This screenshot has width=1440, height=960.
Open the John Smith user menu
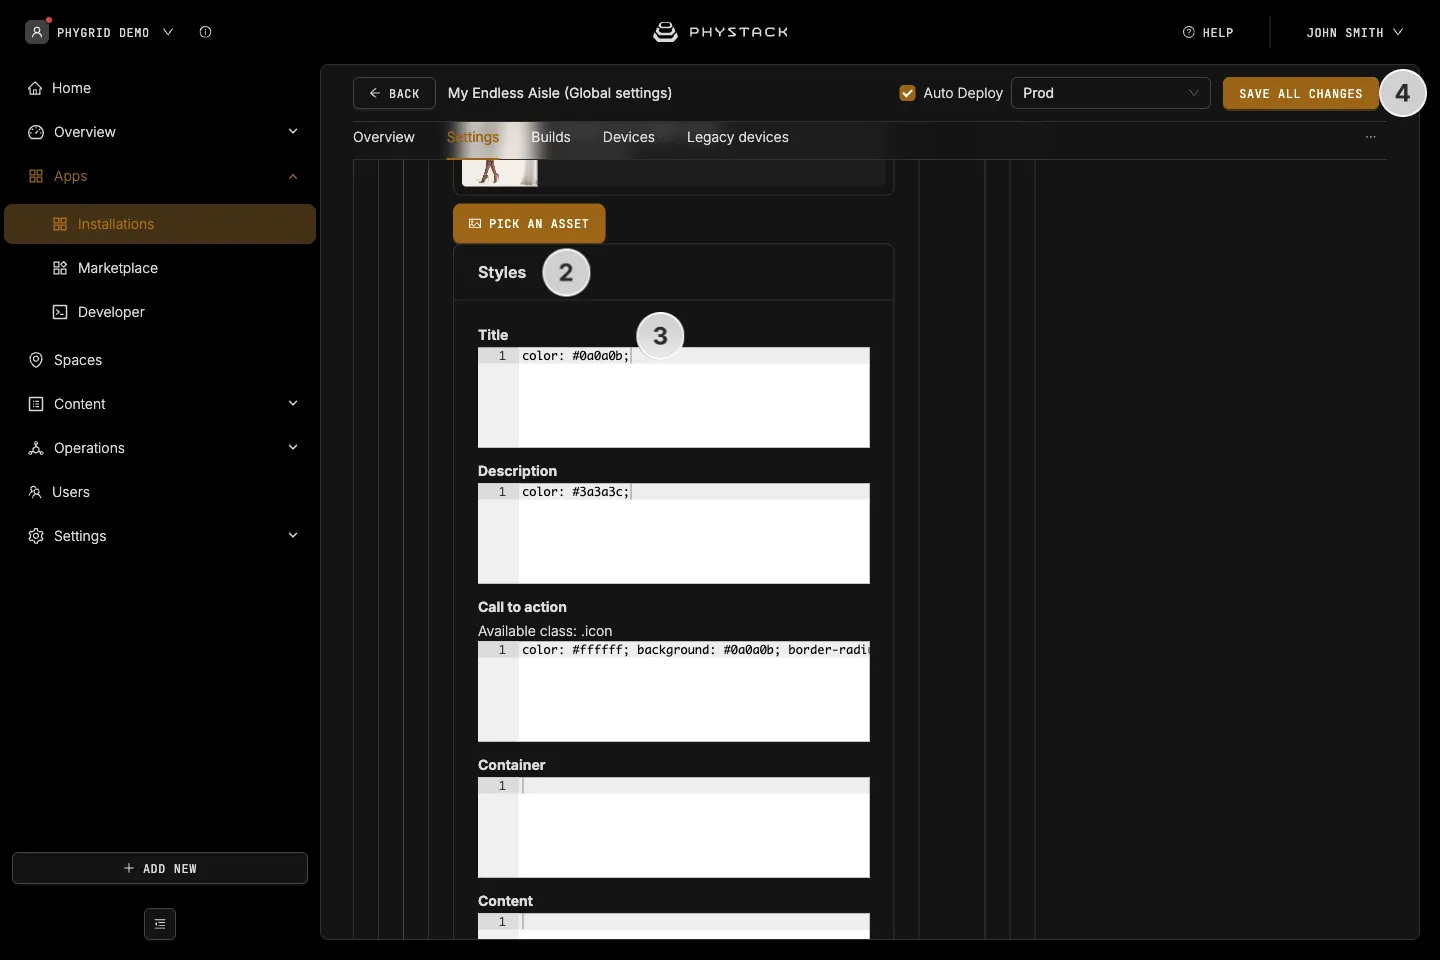pyautogui.click(x=1354, y=32)
